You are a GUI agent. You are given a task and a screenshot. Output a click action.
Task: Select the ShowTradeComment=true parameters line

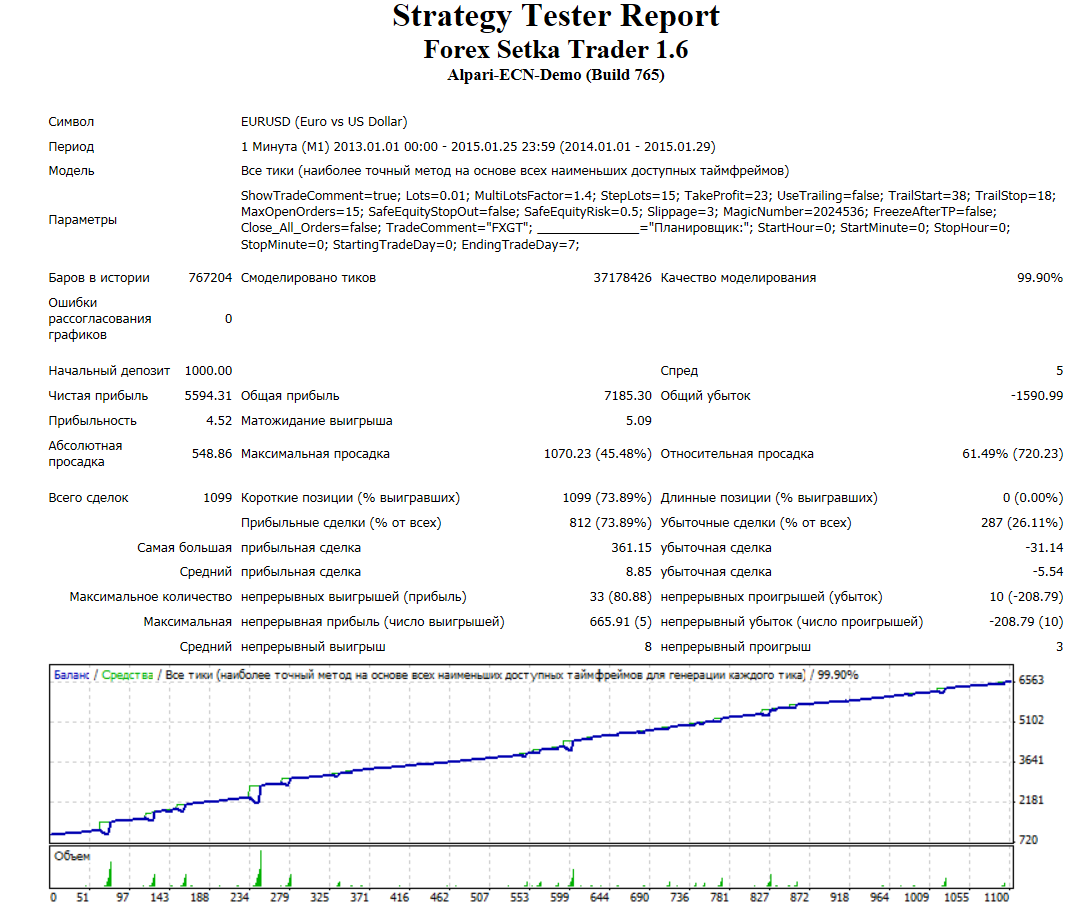pos(648,196)
